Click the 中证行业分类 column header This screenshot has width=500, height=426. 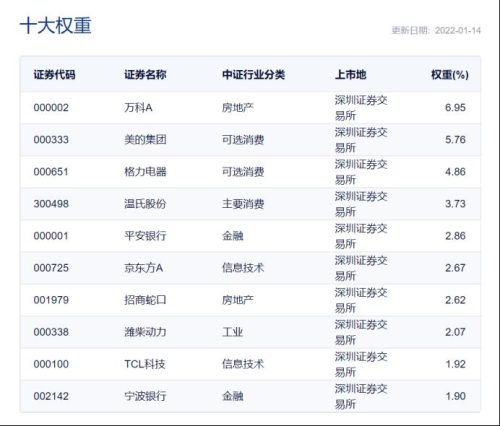pyautogui.click(x=253, y=75)
